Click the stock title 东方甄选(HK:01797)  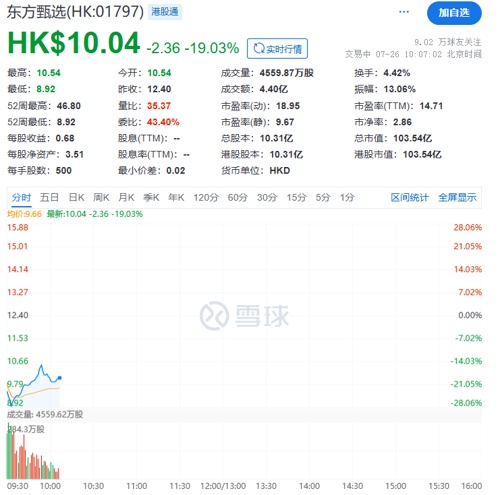click(75, 12)
